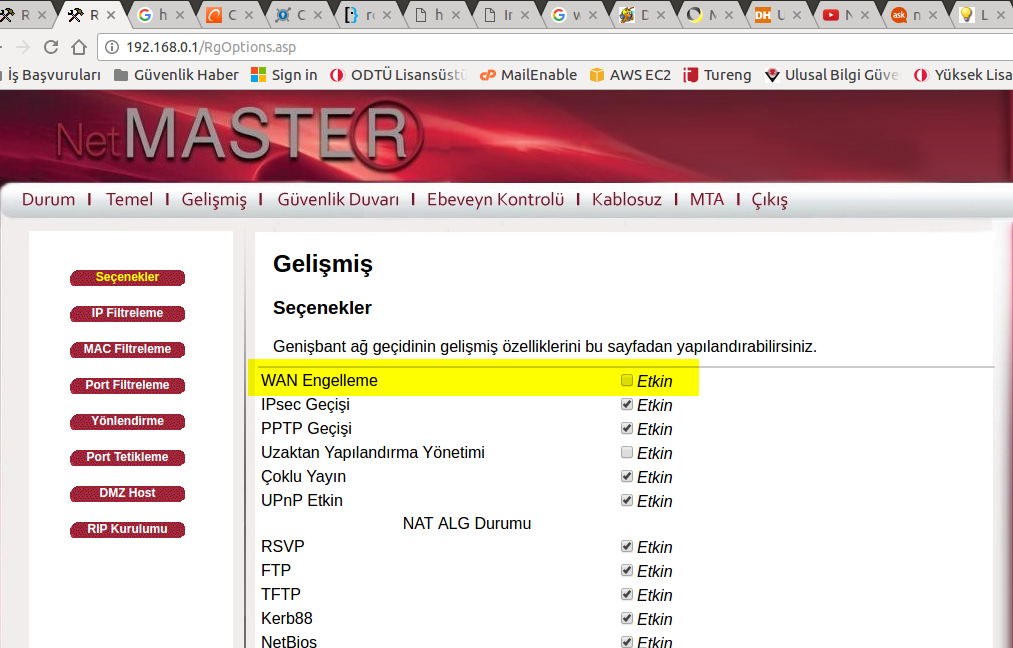The width and height of the screenshot is (1013, 648).
Task: Disable the UPnP Etkin checkbox
Action: coord(627,500)
